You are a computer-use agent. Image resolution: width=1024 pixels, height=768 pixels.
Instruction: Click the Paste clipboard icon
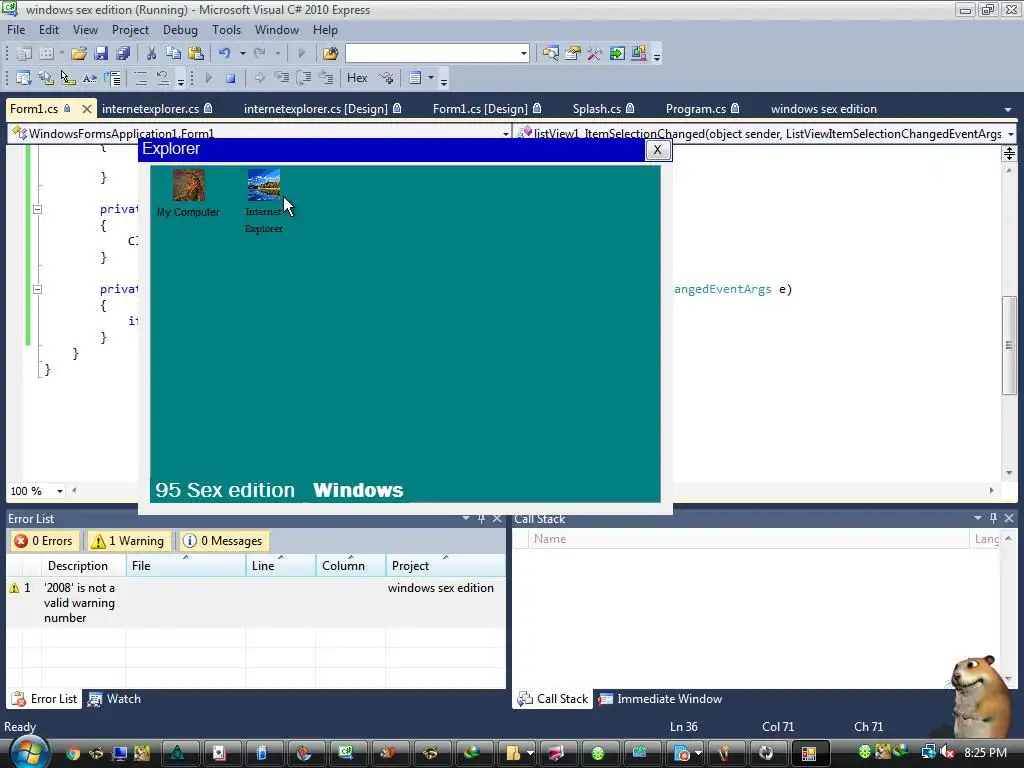(x=195, y=54)
